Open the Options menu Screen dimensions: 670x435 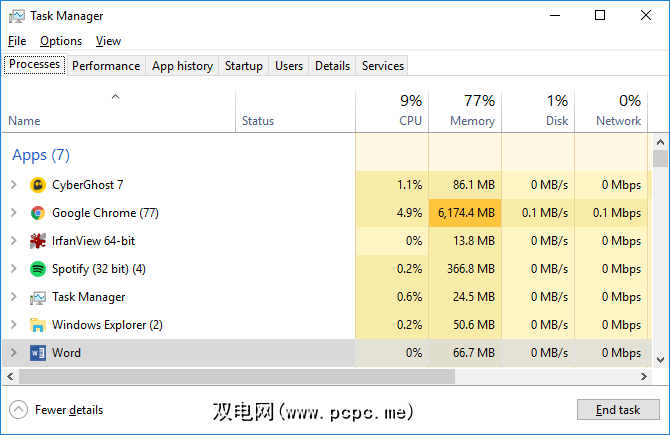coord(61,41)
